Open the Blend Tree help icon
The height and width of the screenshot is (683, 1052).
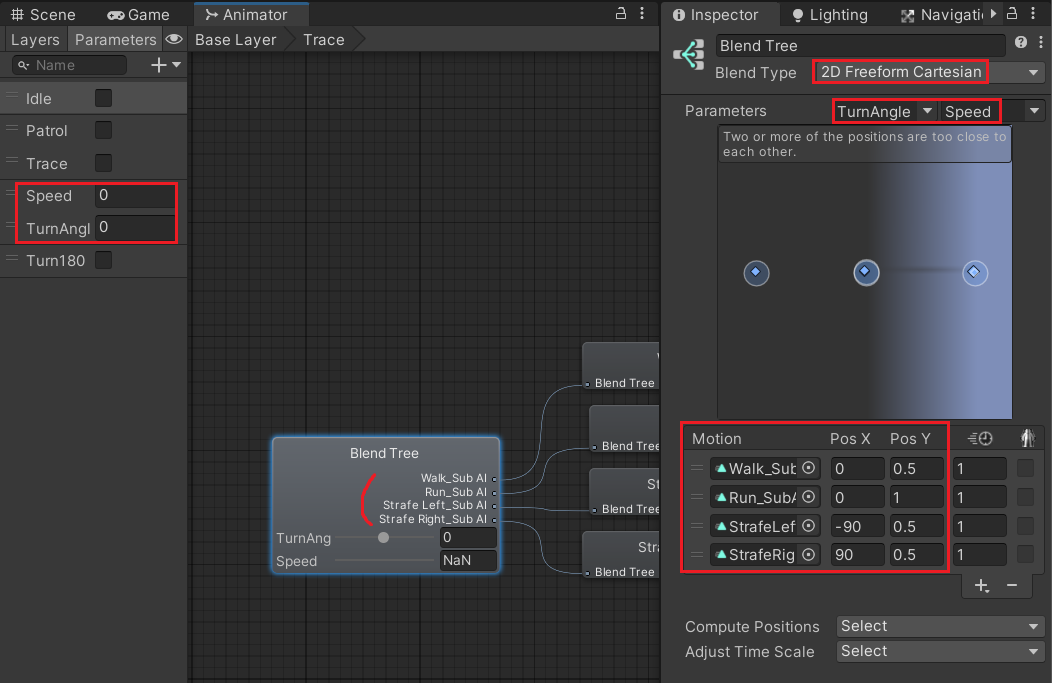coord(1021,42)
